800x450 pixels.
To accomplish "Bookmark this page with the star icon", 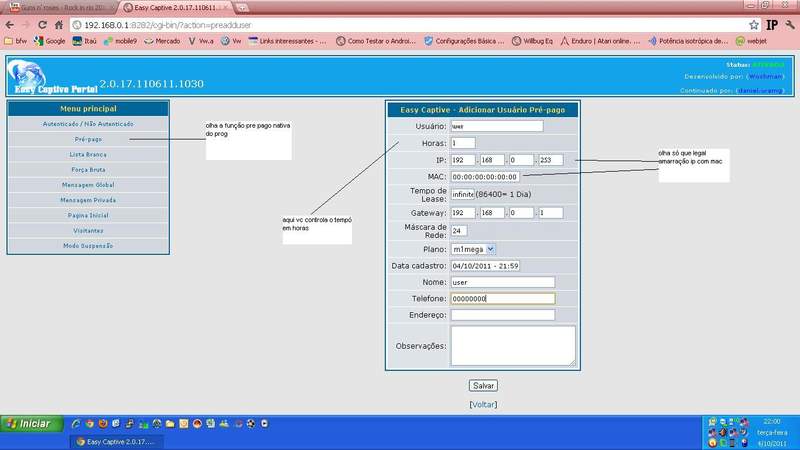I will pos(754,25).
